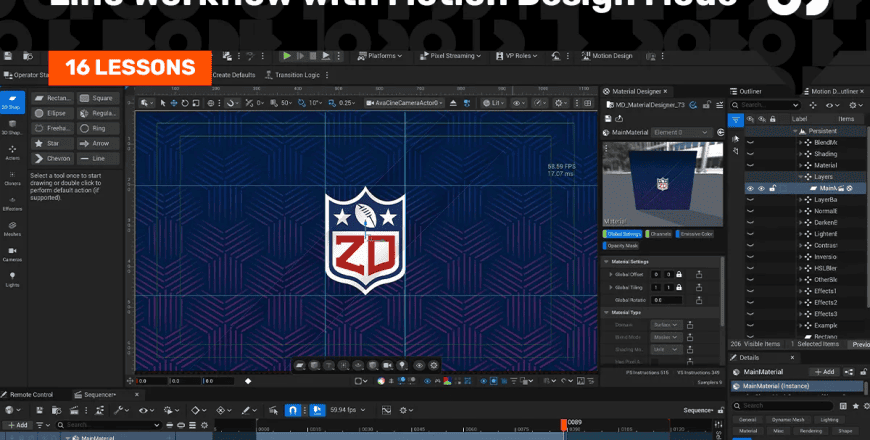Screen dimensions: 870x440
Task: Open the 2D Shapes palette category
Action: tap(12, 102)
